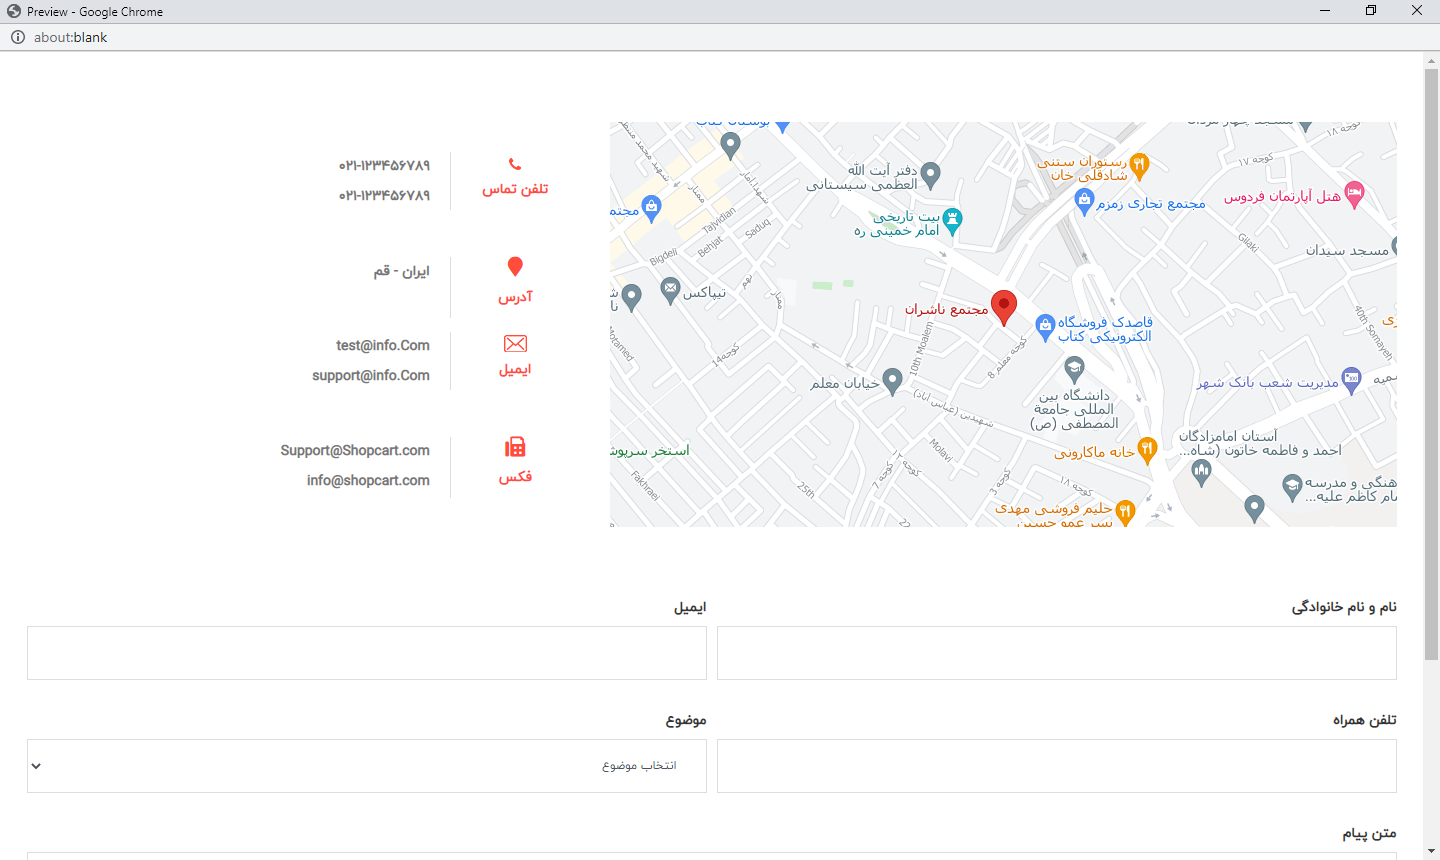
Task: Focus the ایمیل text input field
Action: point(367,653)
